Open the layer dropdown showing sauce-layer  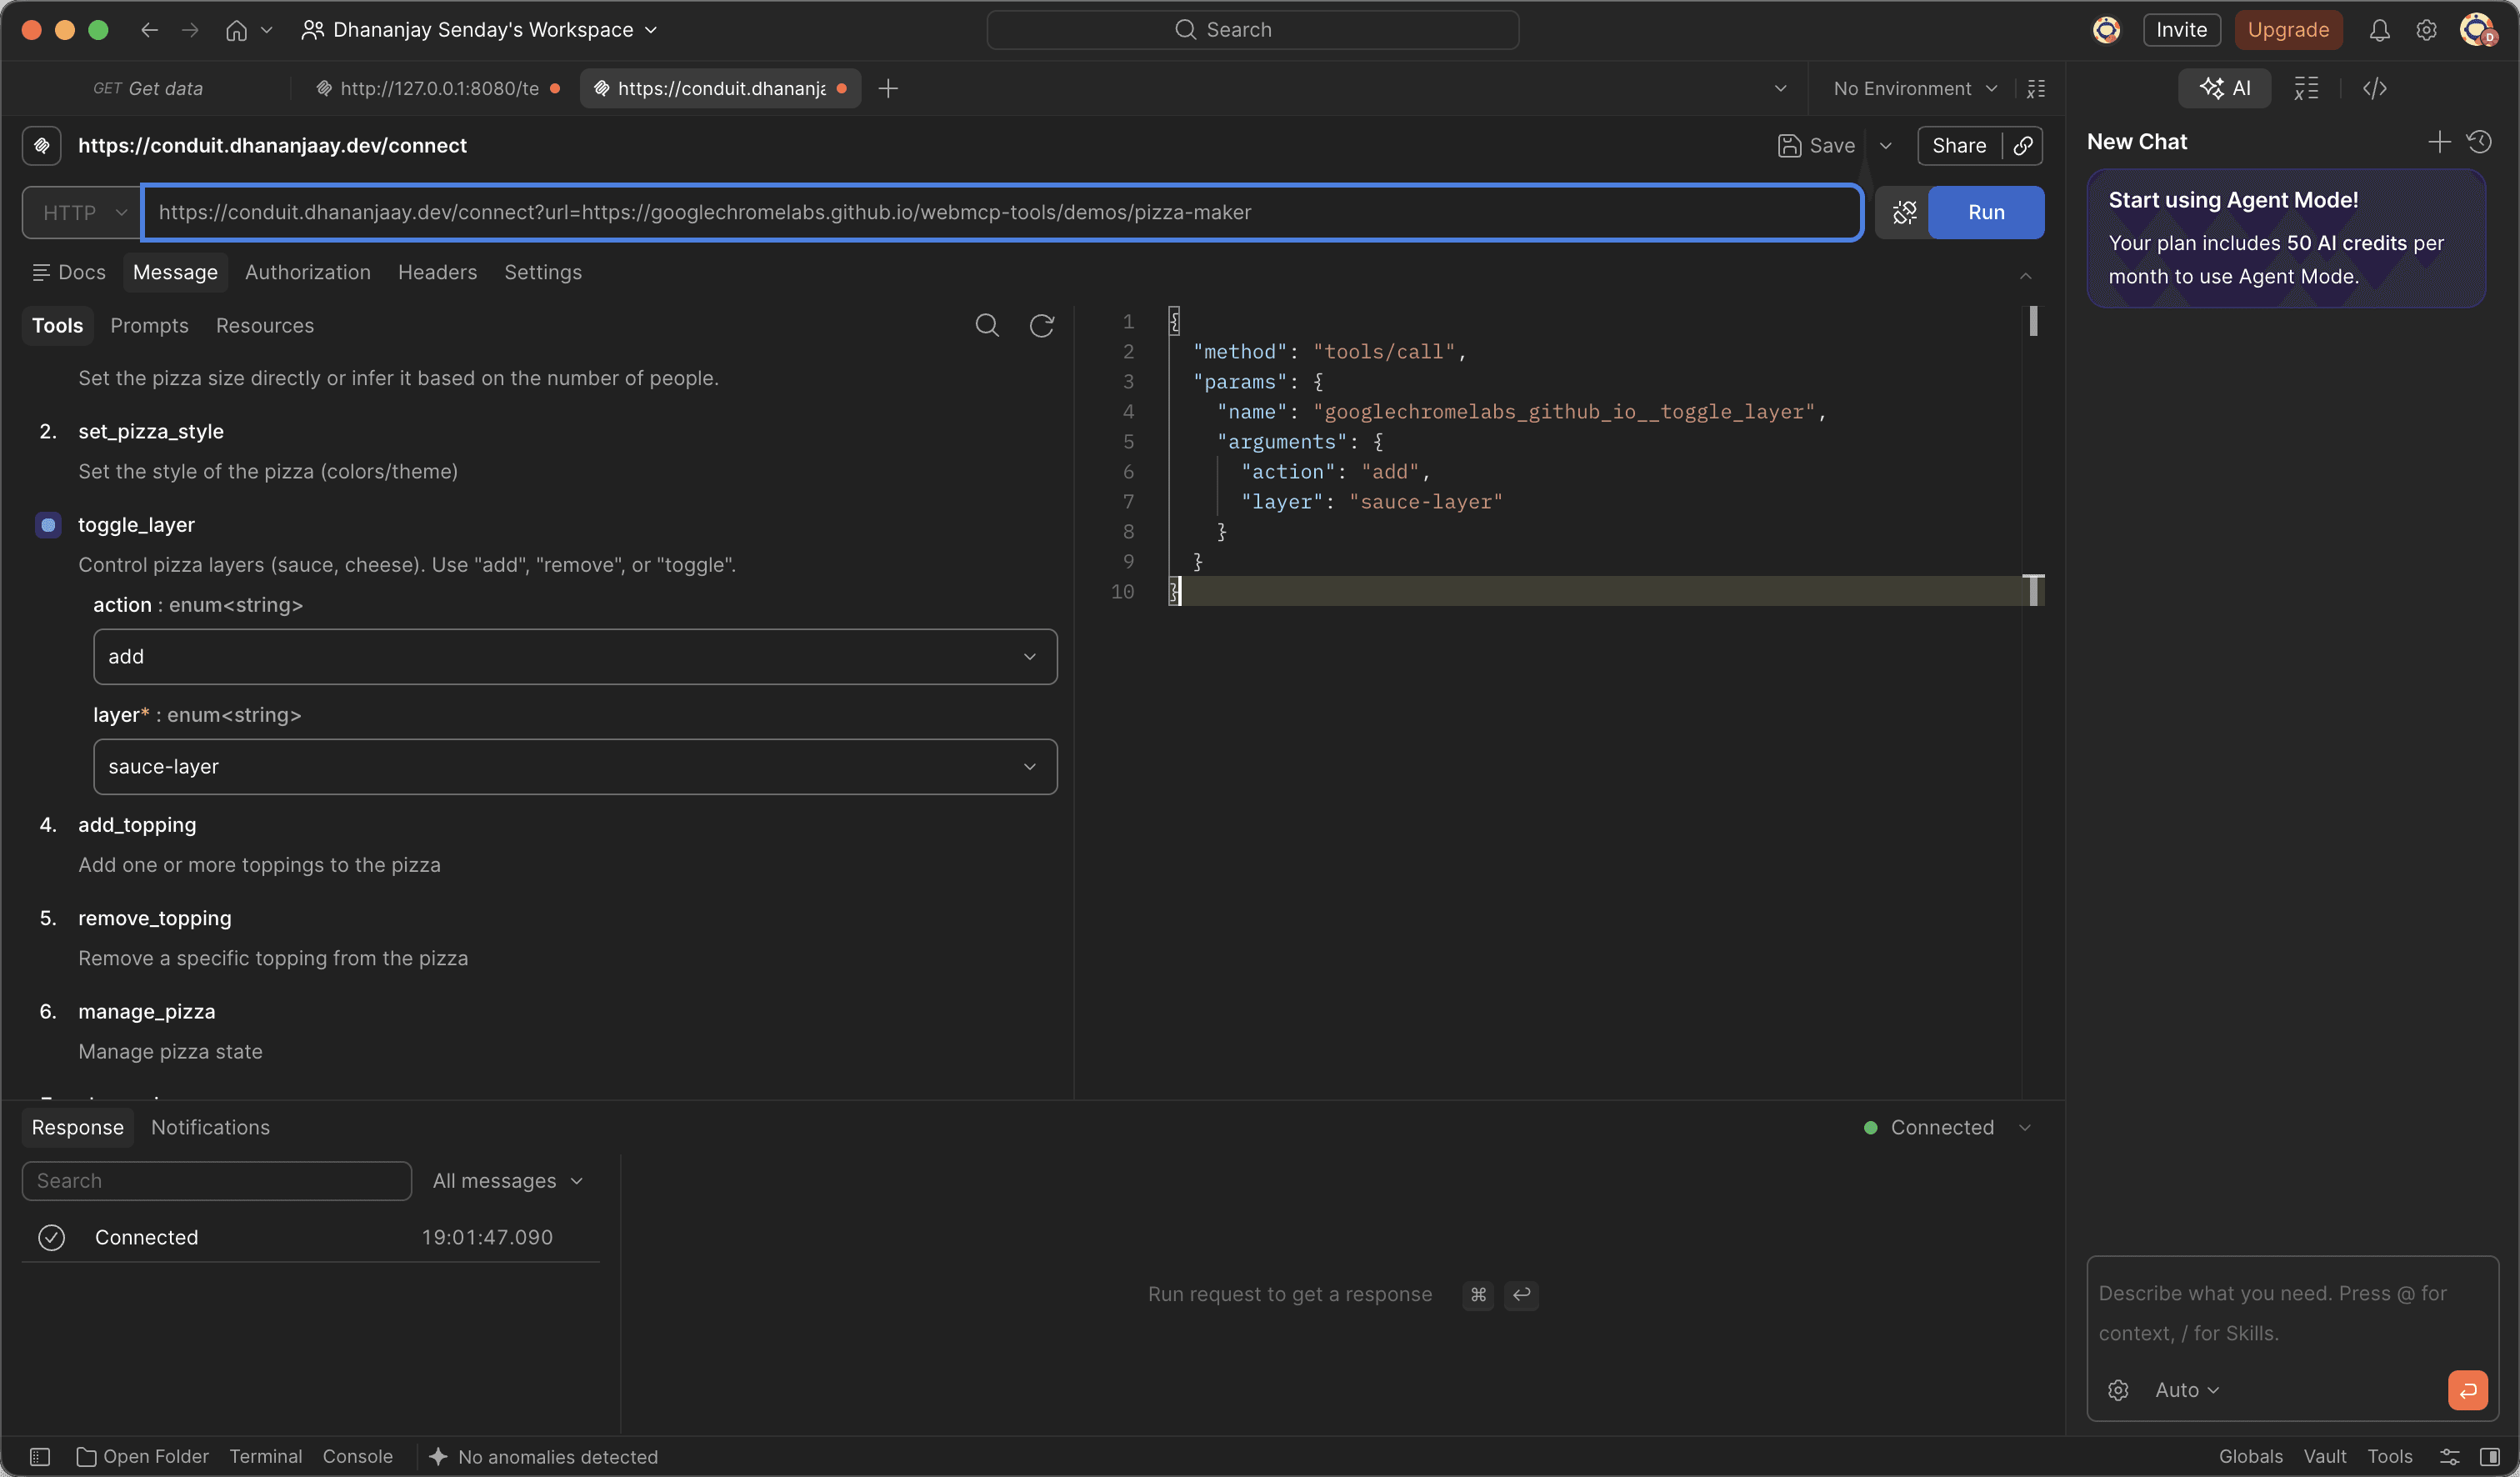pos(575,767)
